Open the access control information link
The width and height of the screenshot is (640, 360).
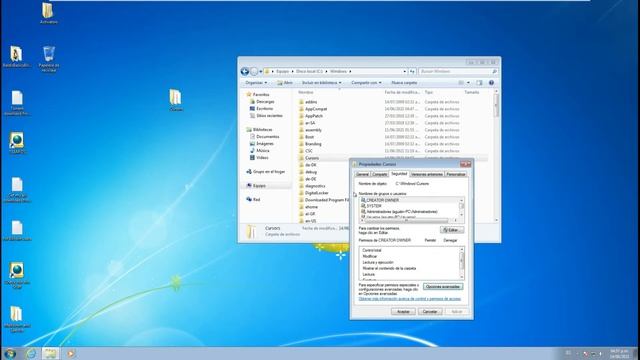click(x=409, y=299)
